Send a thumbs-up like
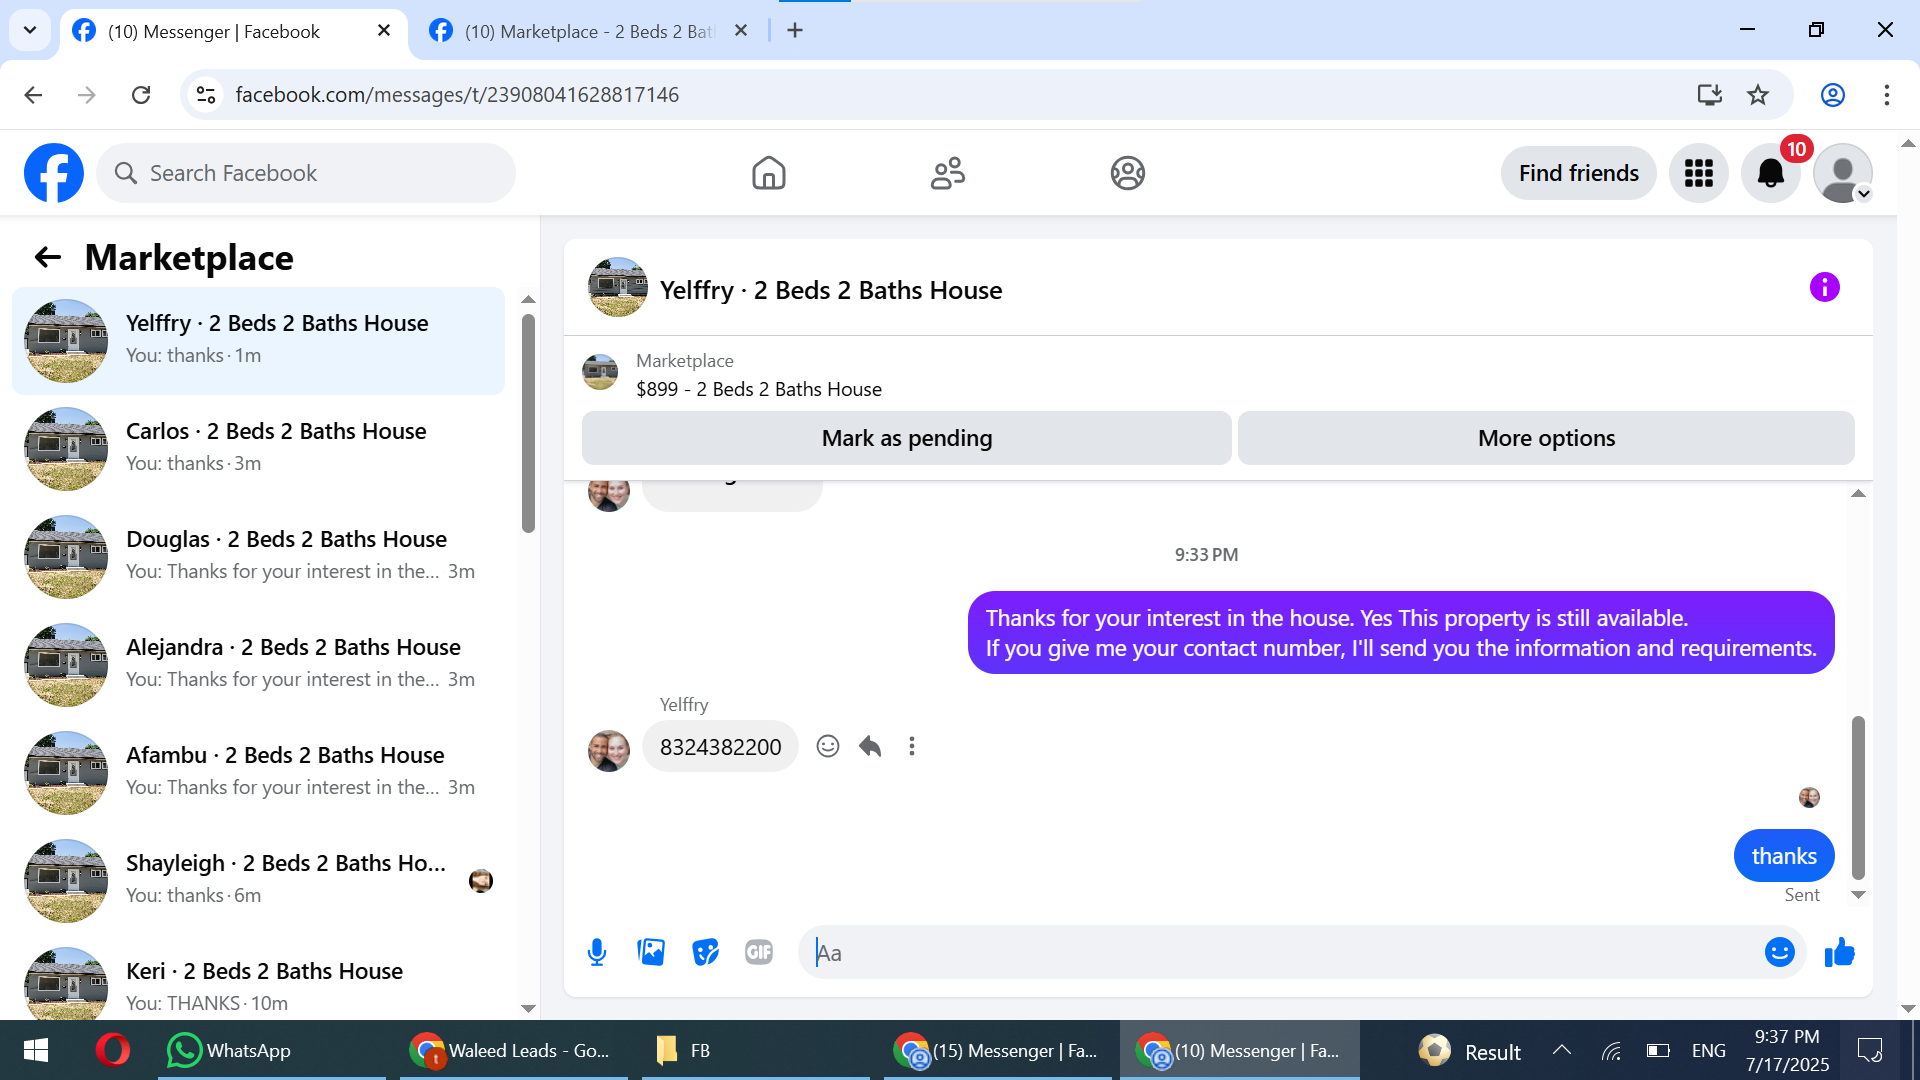The width and height of the screenshot is (1920, 1080). tap(1839, 952)
